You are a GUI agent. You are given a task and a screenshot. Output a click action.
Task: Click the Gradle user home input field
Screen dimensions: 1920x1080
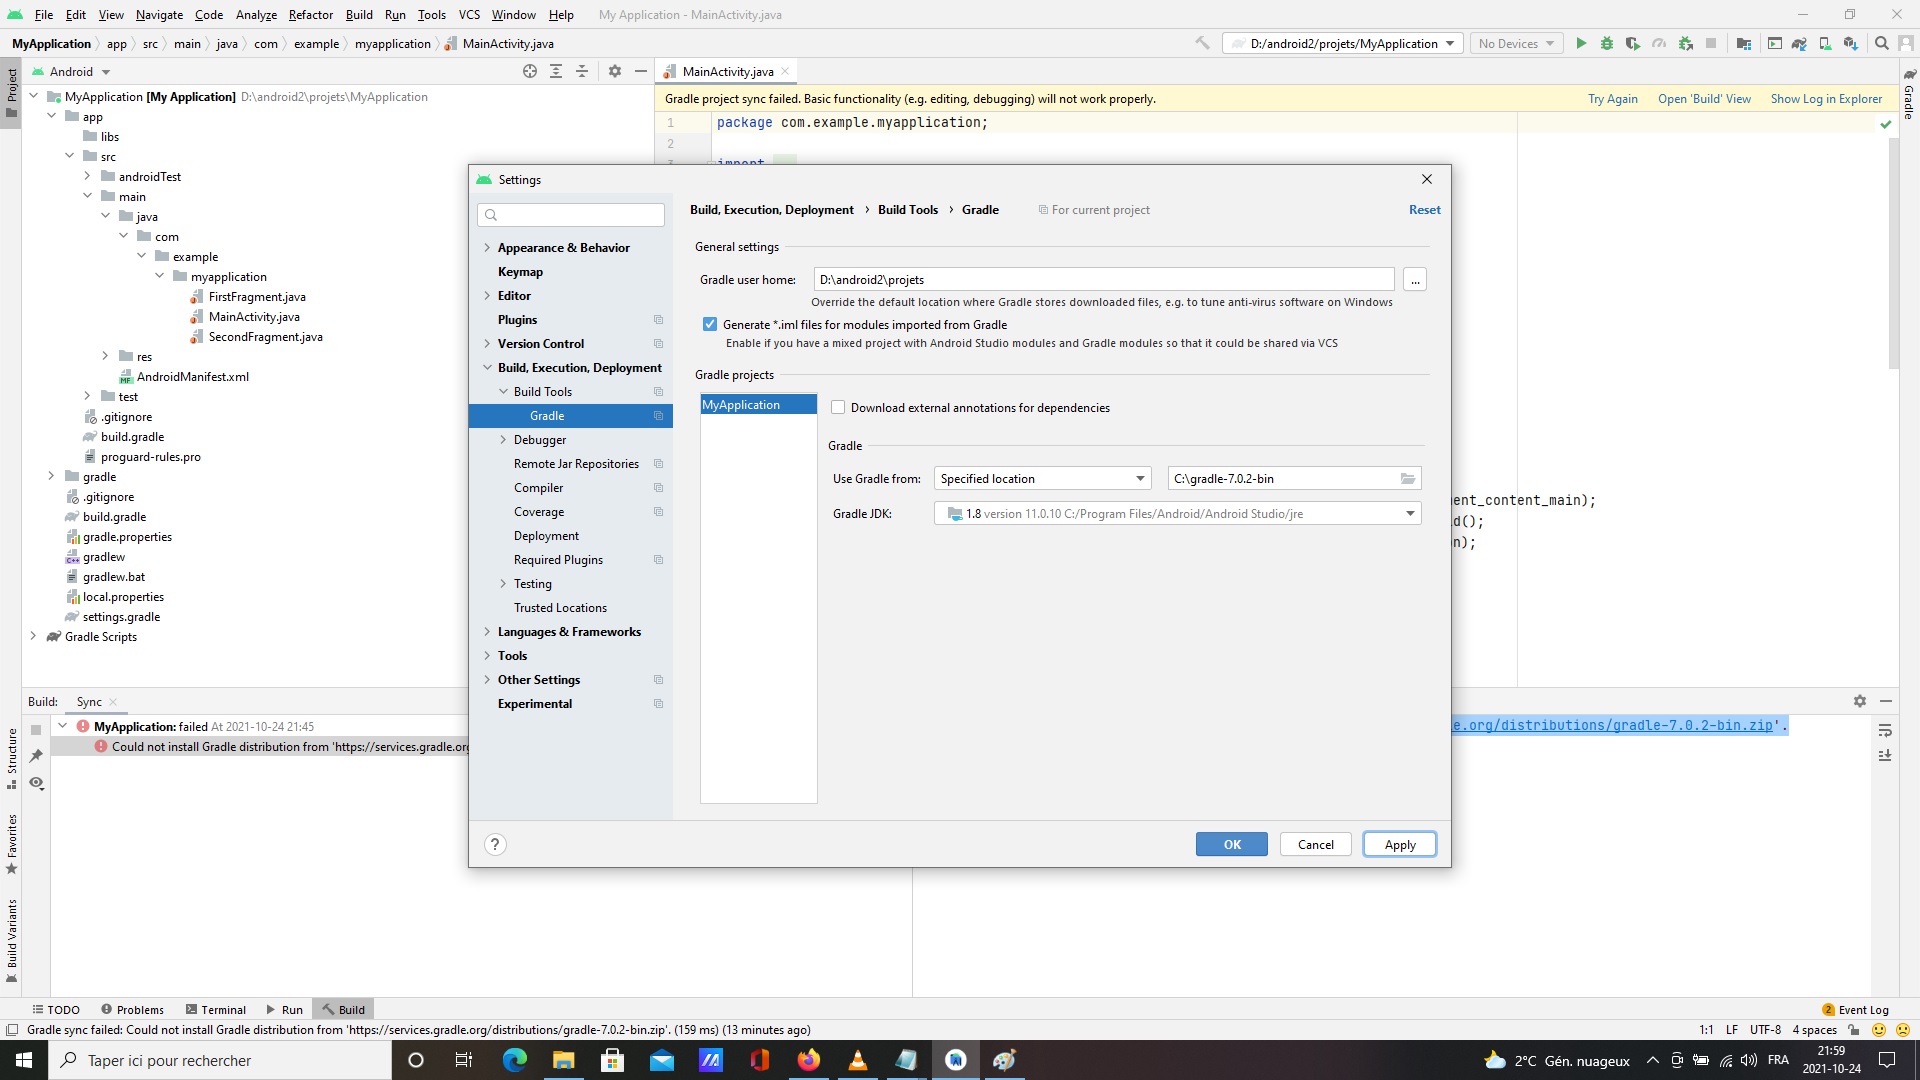pyautogui.click(x=1103, y=280)
